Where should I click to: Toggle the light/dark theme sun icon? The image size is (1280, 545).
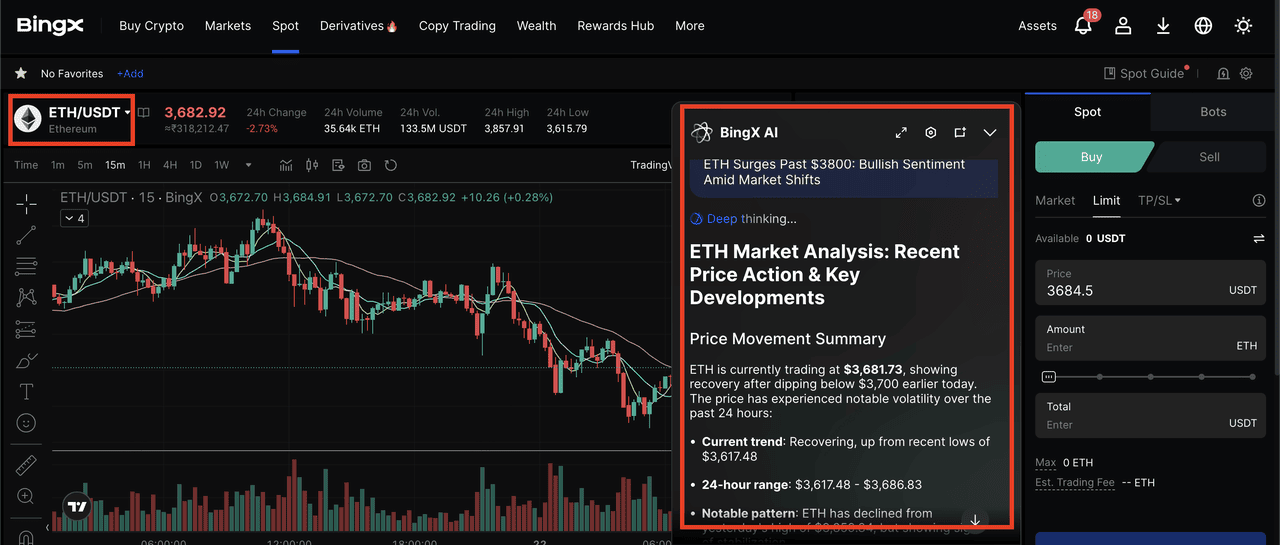coord(1243,26)
